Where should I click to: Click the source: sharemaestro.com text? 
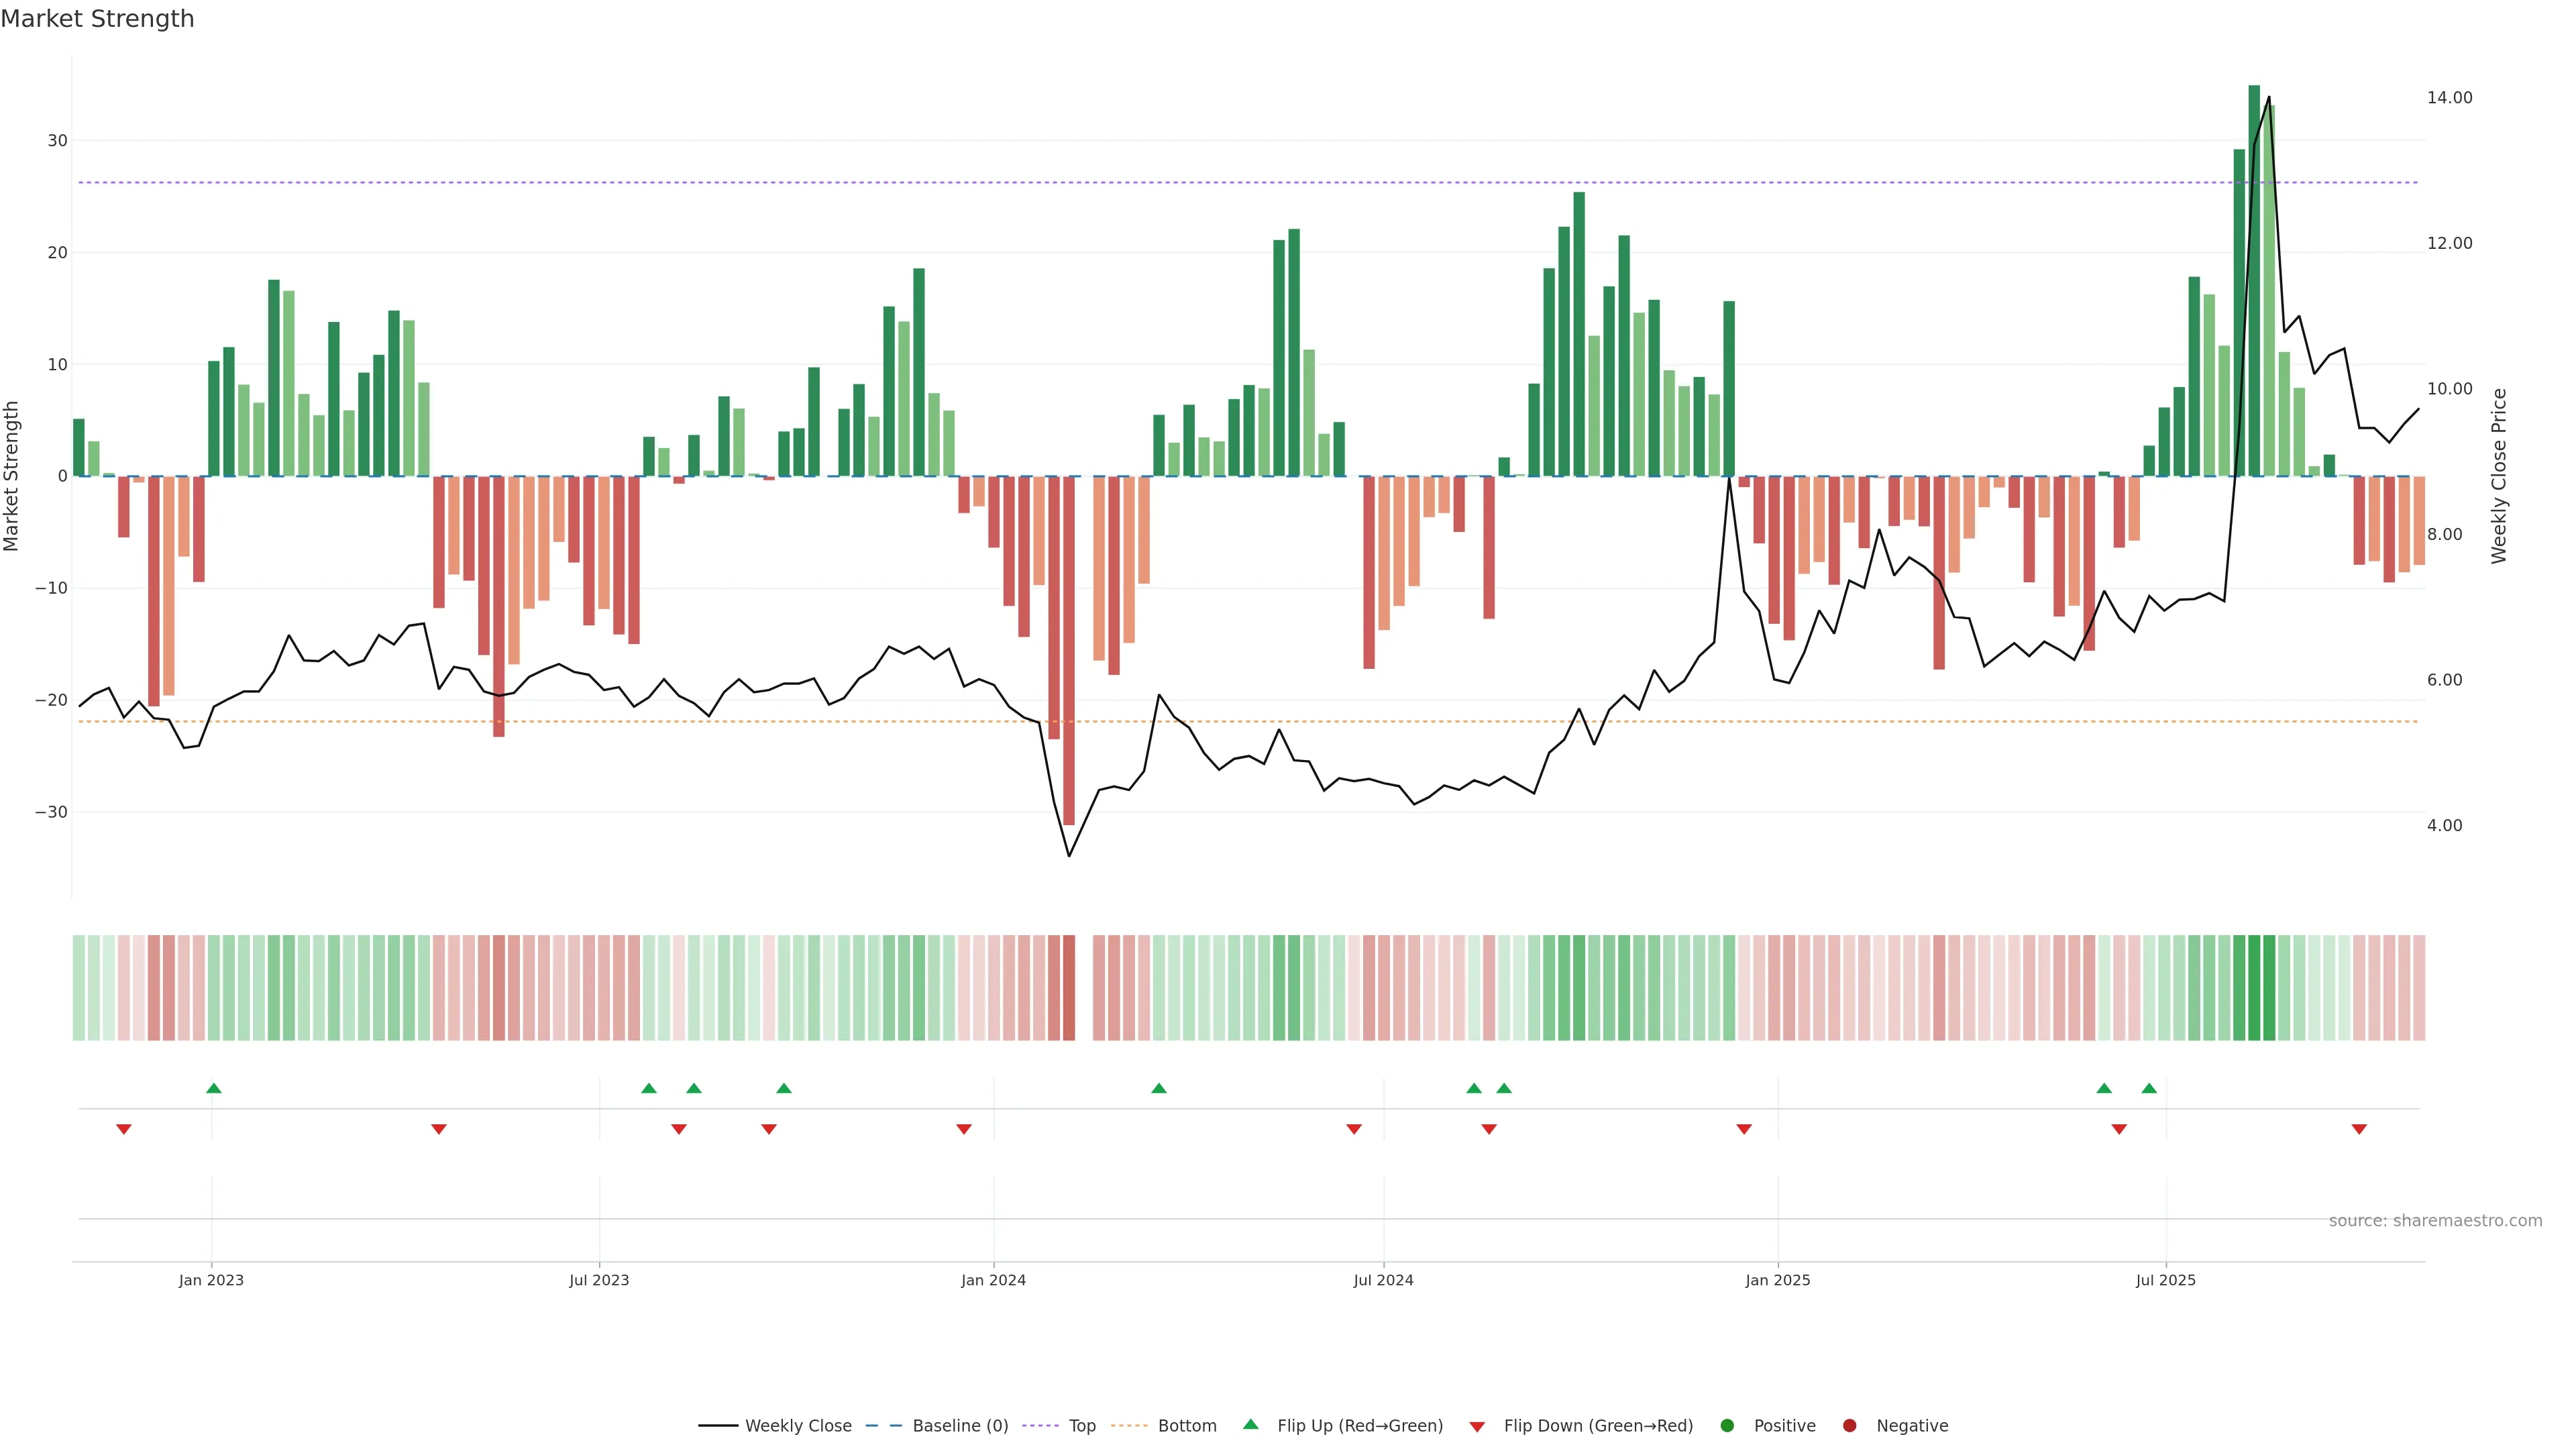(2435, 1221)
